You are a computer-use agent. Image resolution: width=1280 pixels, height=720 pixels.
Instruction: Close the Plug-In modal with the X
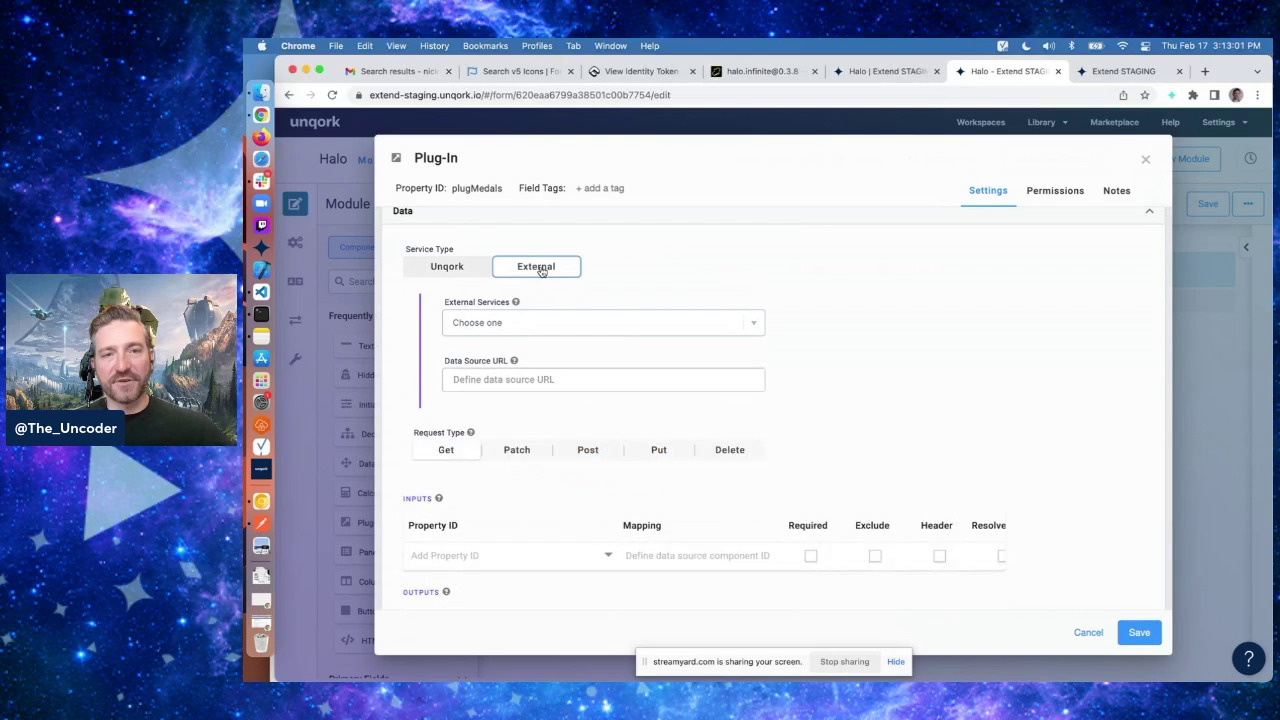click(x=1146, y=160)
